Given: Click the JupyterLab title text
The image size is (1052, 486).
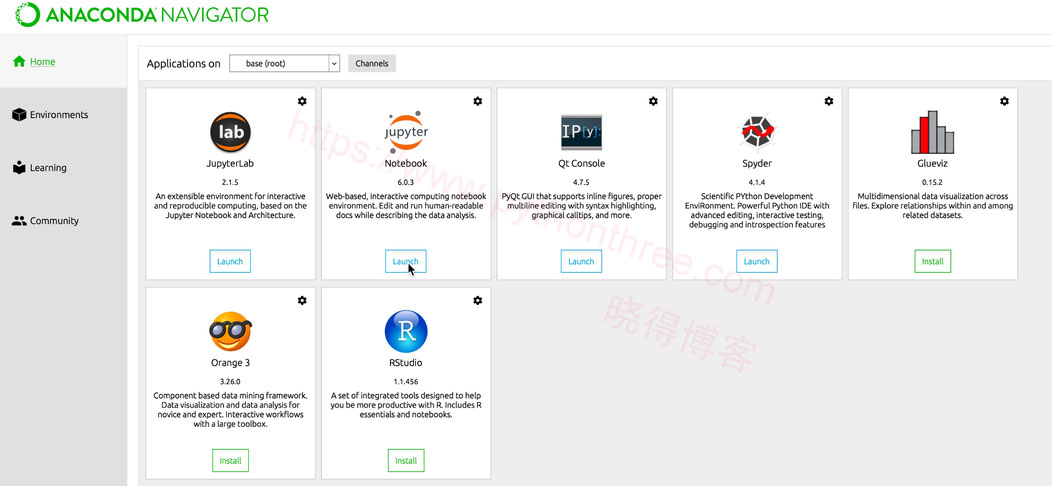Looking at the screenshot, I should 230,163.
